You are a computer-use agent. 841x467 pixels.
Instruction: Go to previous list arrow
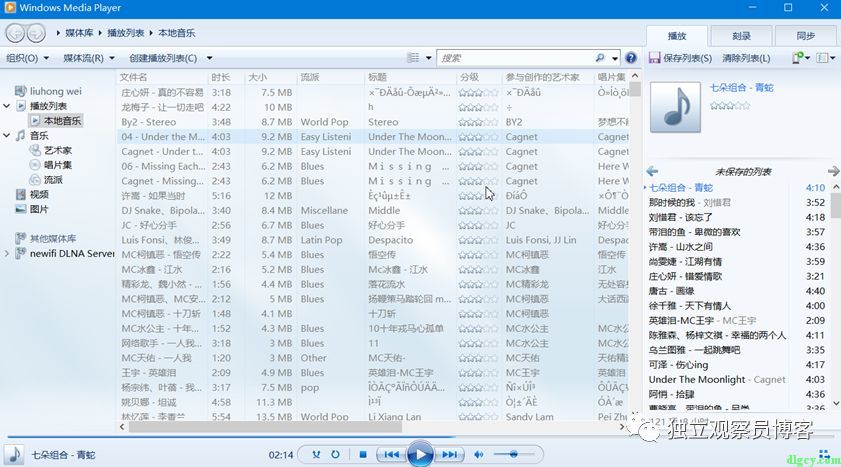pyautogui.click(x=652, y=172)
